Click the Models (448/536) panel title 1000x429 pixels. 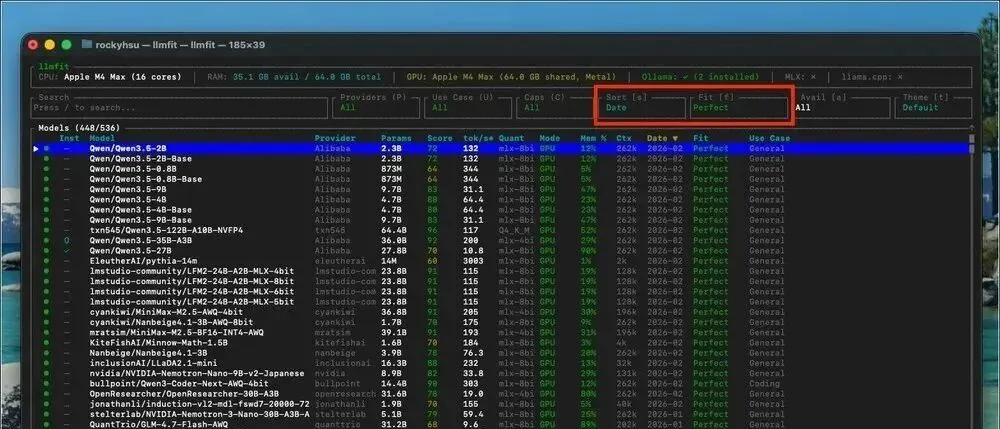(x=79, y=128)
